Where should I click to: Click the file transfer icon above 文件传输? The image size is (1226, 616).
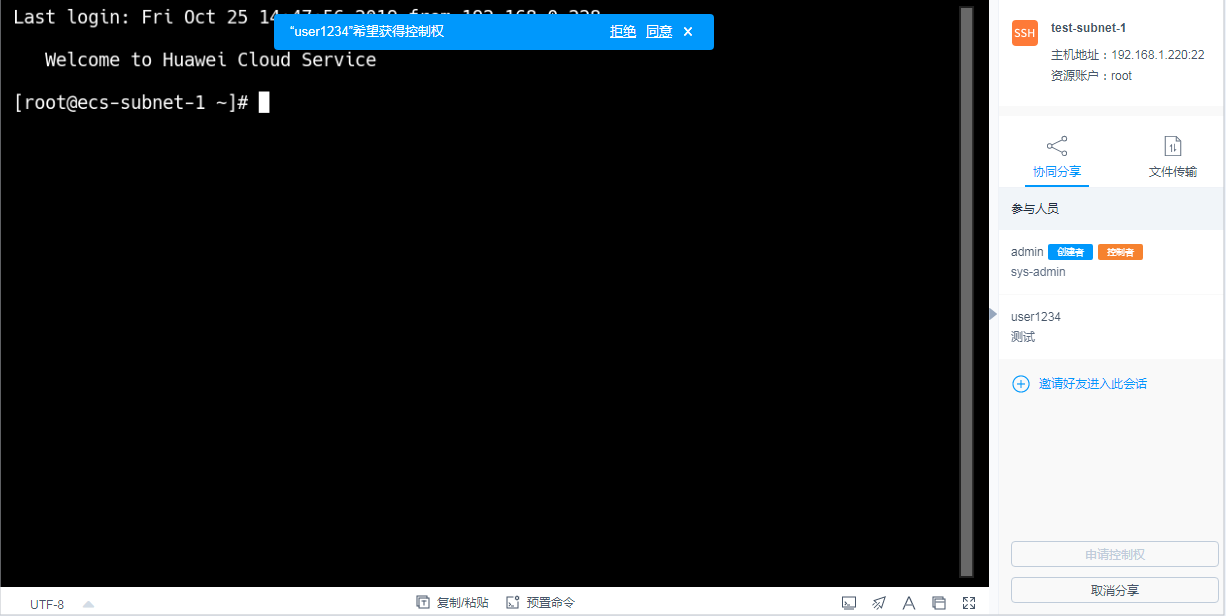tap(1173, 146)
